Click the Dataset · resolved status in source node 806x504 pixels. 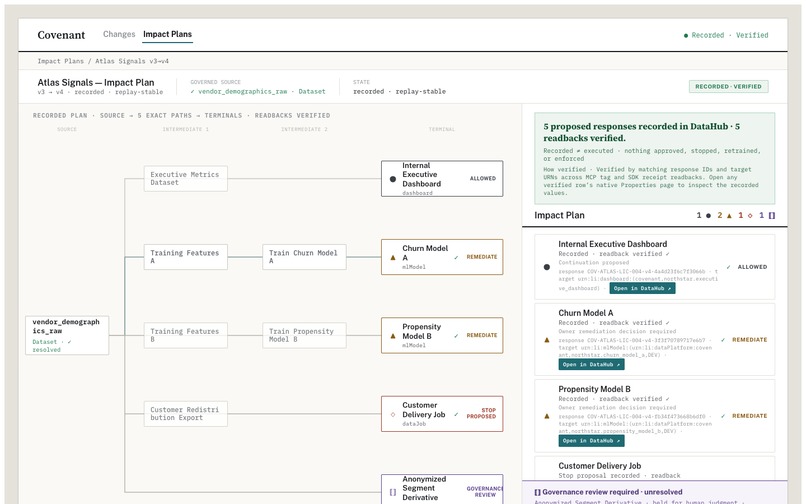click(51, 346)
